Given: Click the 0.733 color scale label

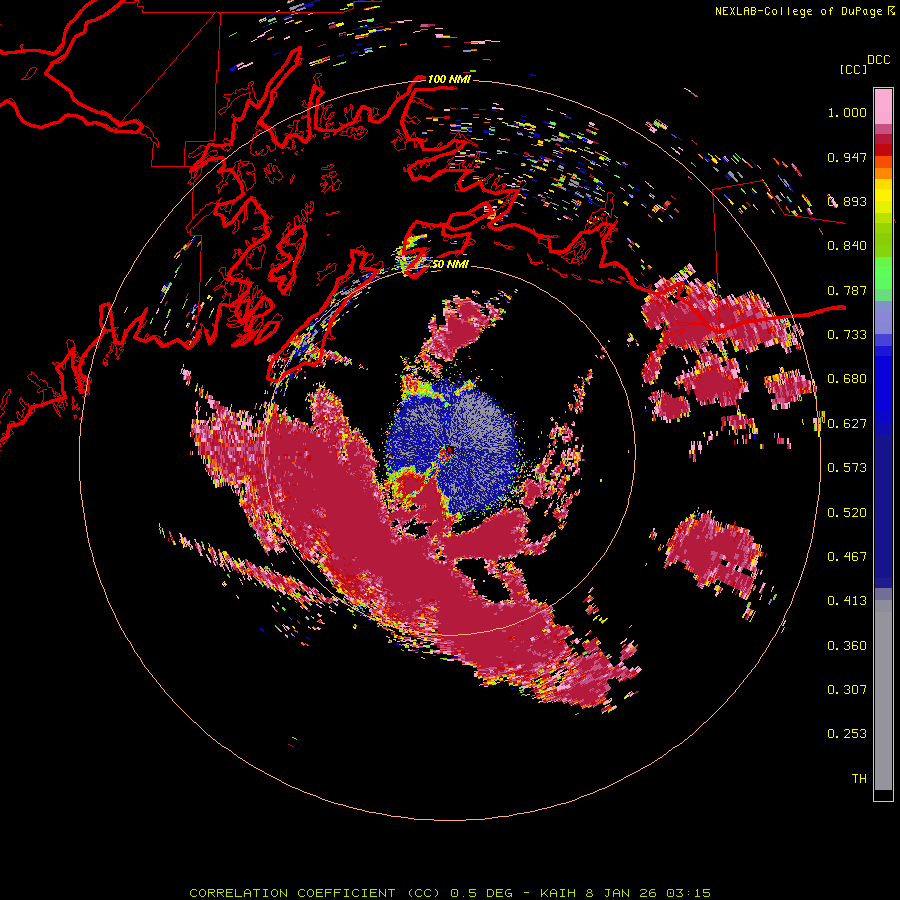Looking at the screenshot, I should [x=847, y=335].
